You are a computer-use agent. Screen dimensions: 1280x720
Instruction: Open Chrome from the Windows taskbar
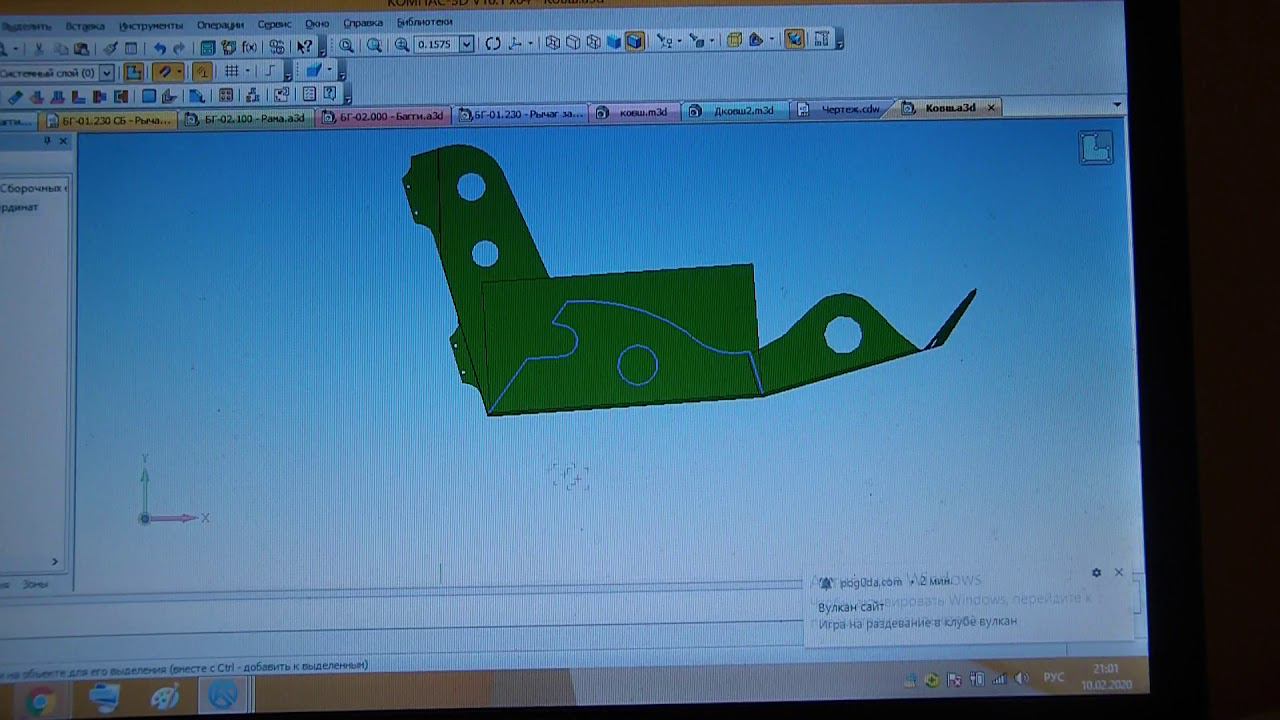click(x=41, y=700)
